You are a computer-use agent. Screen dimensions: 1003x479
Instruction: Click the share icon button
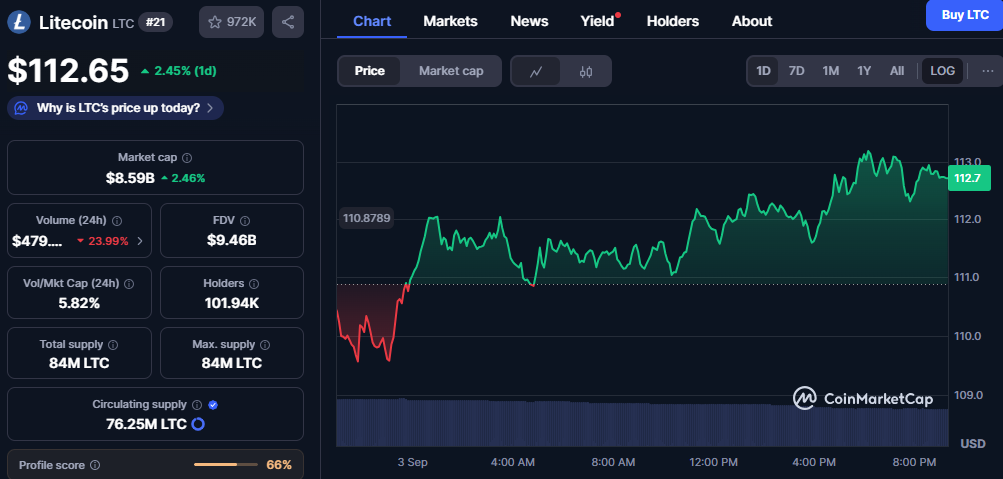(288, 22)
